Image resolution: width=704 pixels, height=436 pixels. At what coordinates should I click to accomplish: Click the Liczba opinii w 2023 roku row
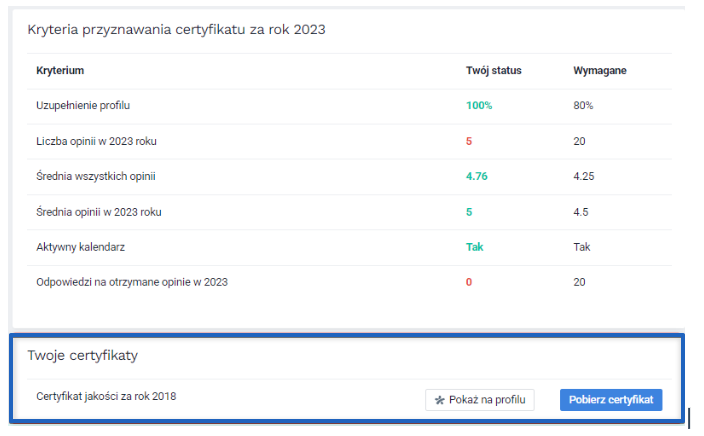tap(96, 141)
